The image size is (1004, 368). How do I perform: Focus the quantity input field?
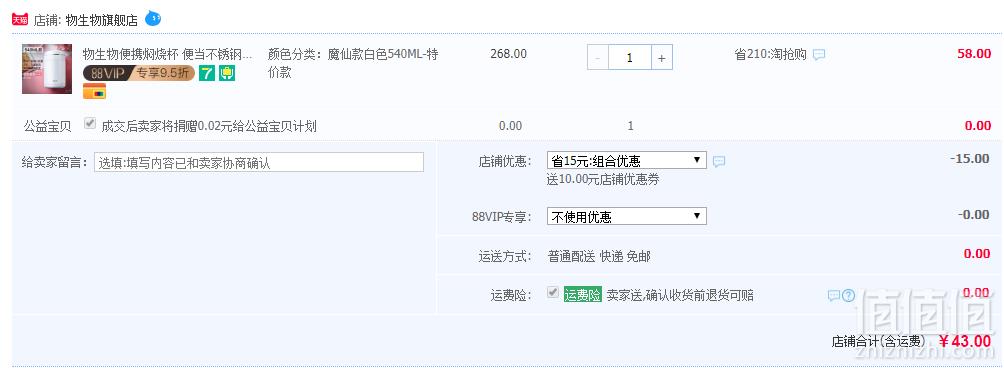[630, 58]
